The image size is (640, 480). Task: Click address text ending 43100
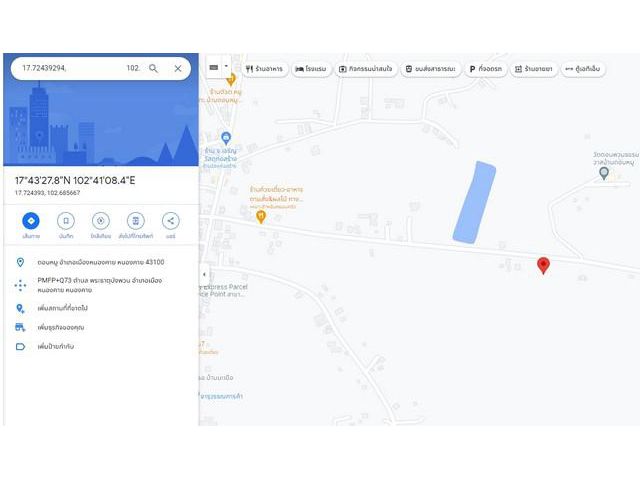(101, 262)
